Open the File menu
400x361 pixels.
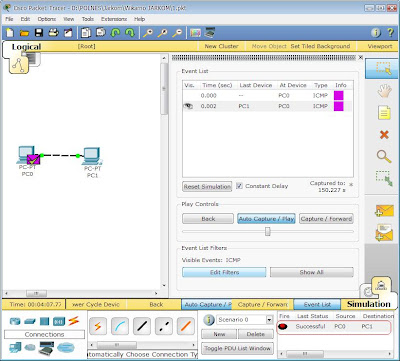point(9,19)
